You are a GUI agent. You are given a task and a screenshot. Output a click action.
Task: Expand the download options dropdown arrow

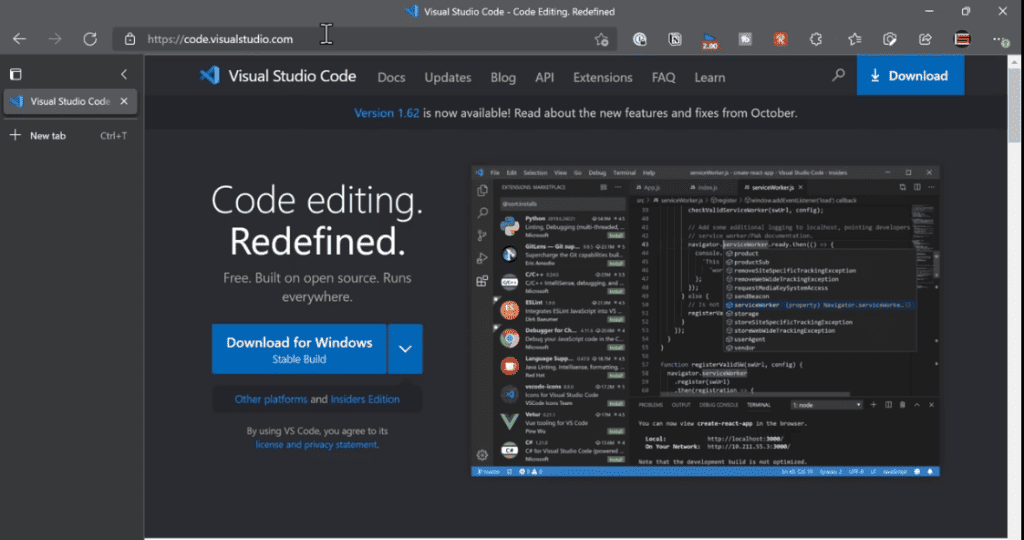[x=406, y=349]
